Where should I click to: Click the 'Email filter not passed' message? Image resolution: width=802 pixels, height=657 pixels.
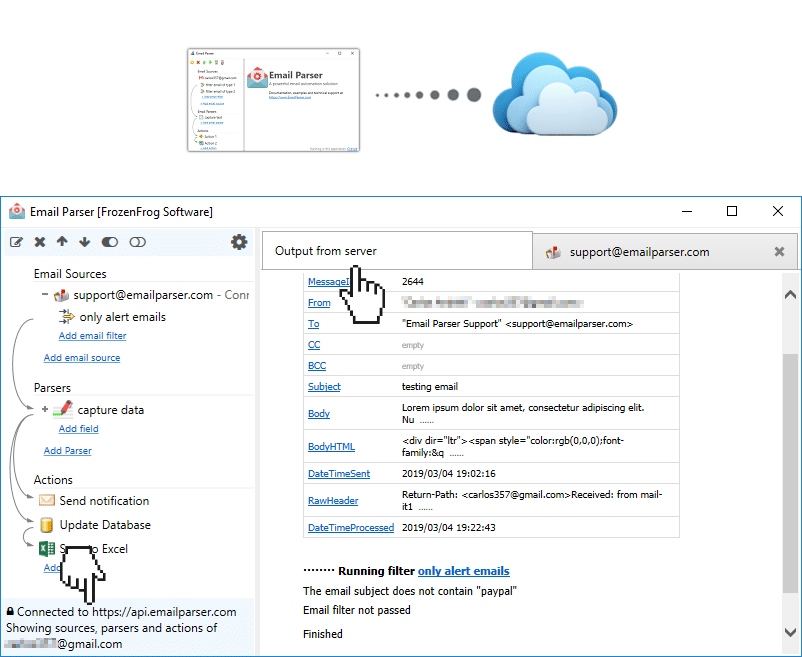(x=357, y=610)
